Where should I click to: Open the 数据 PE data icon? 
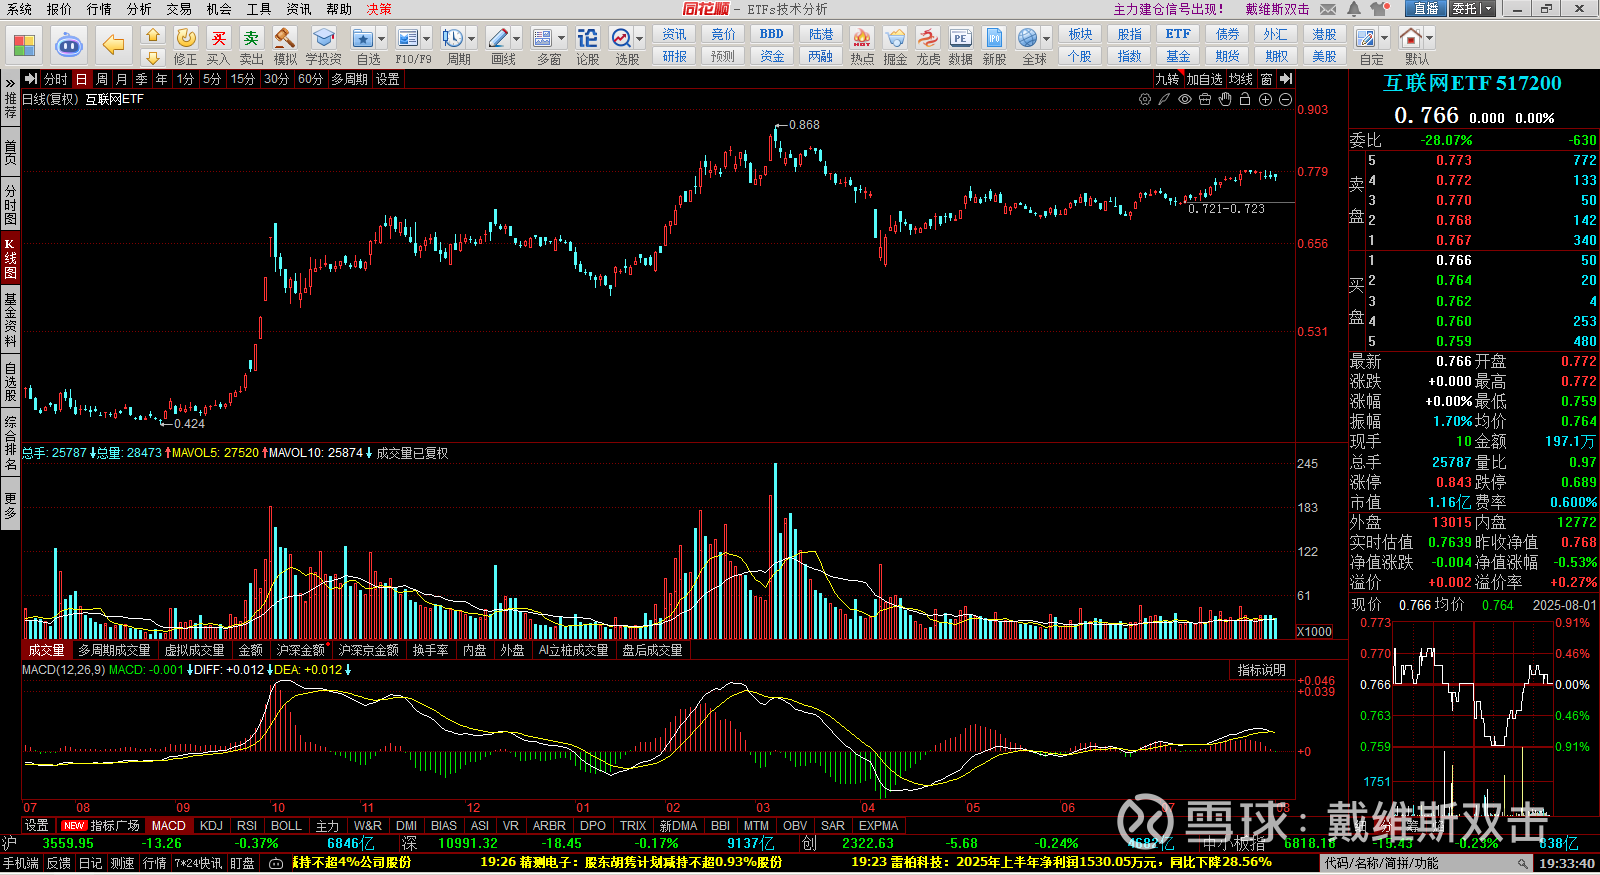(x=960, y=38)
